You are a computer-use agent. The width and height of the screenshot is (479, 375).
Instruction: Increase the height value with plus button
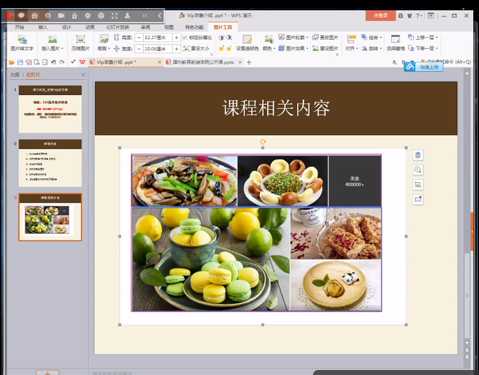[x=177, y=38]
